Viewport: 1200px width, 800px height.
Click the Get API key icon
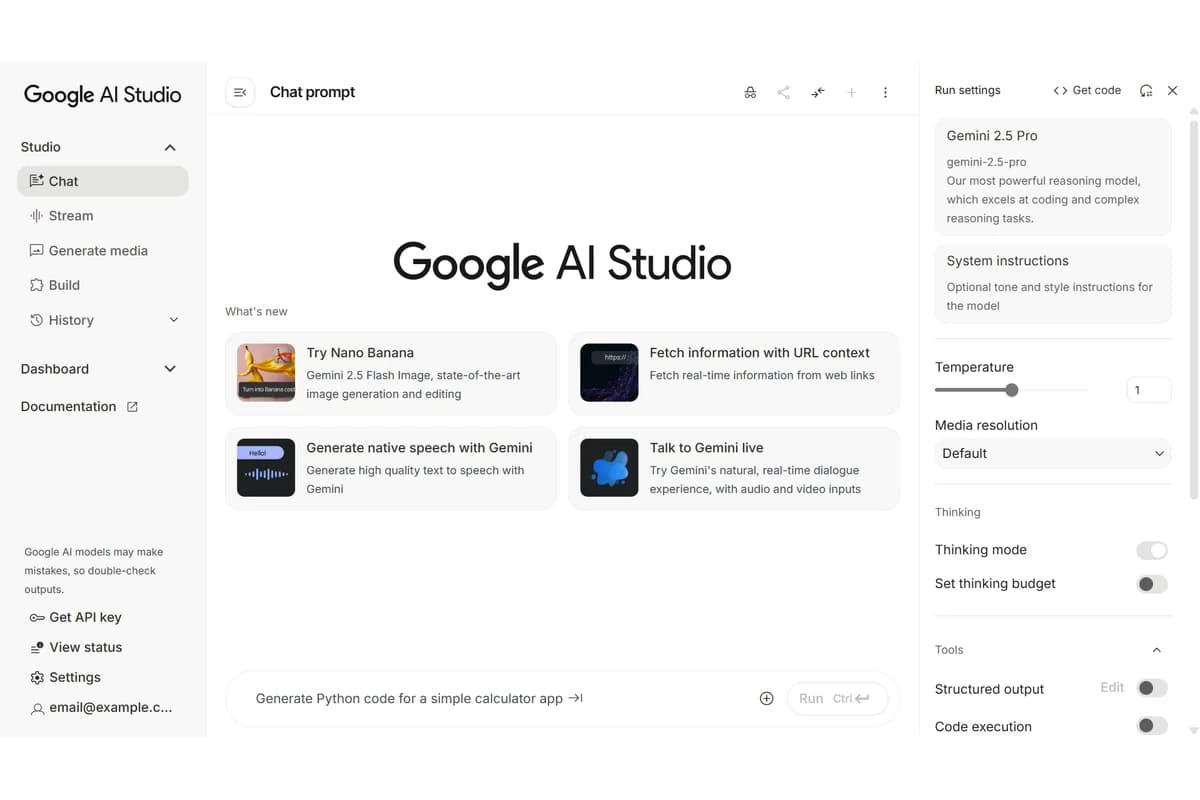click(x=37, y=618)
